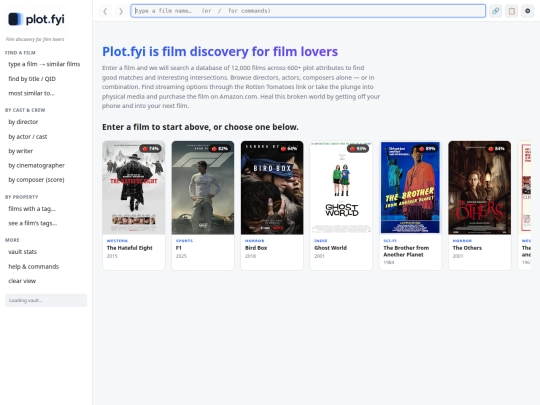
Task: Open The Others poster
Action: click(x=480, y=188)
